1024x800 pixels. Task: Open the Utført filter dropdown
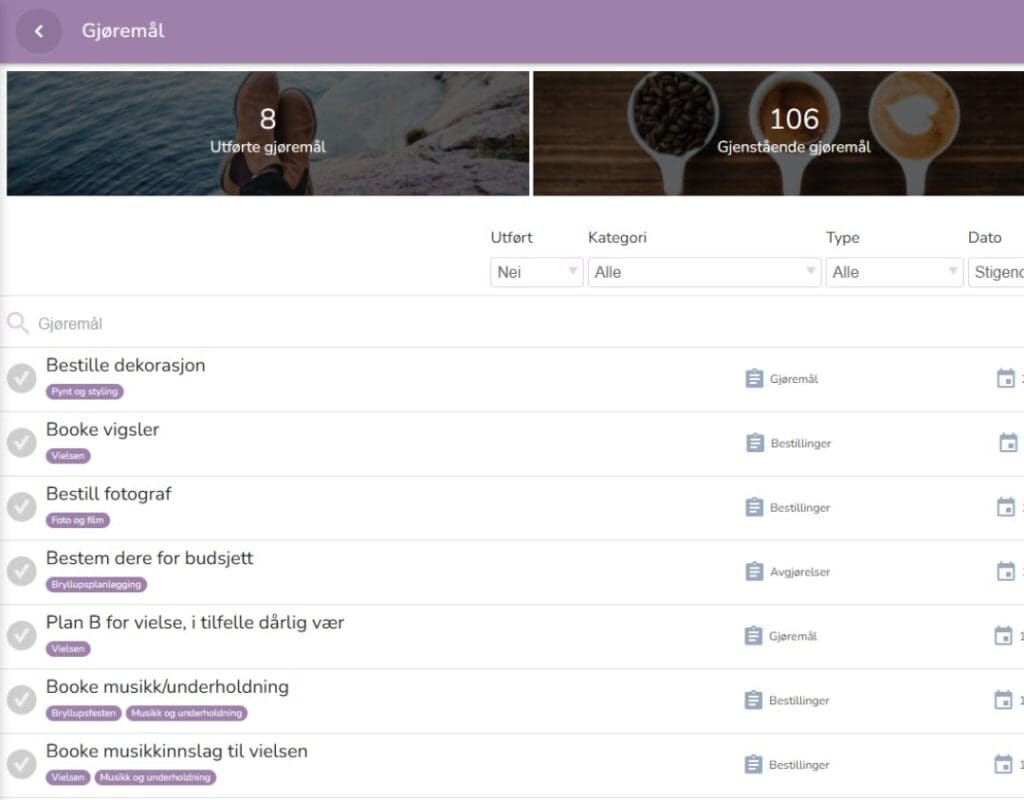pos(536,272)
